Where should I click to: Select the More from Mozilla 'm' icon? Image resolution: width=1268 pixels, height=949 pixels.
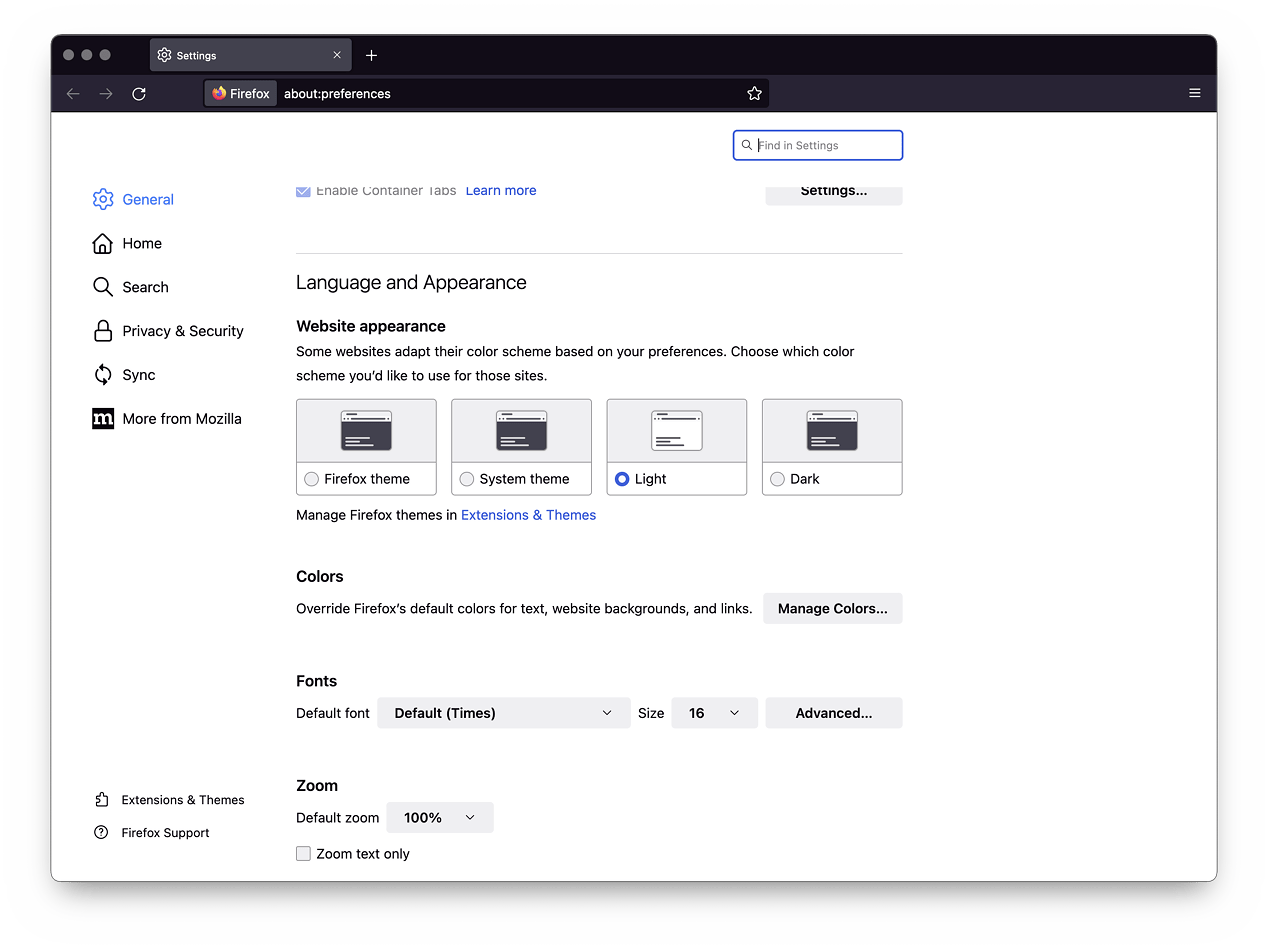[x=102, y=419]
